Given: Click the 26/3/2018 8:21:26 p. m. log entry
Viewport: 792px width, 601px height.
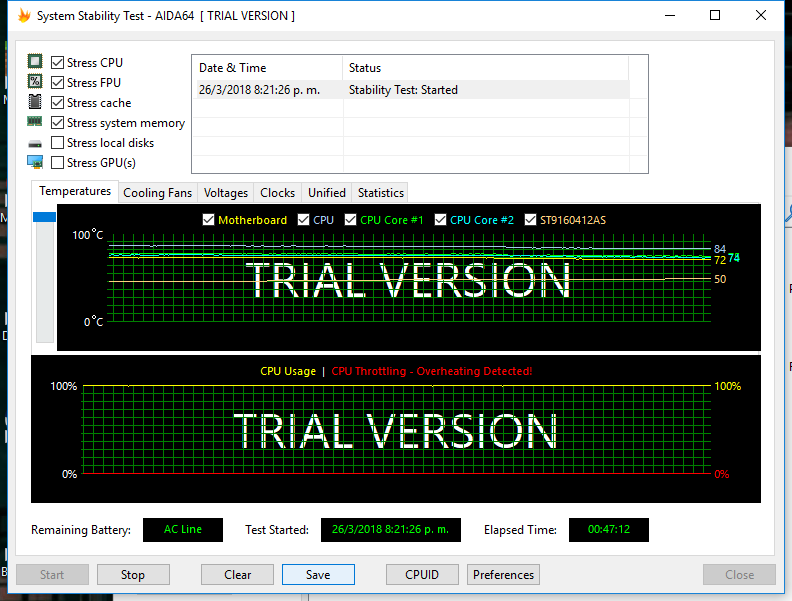Looking at the screenshot, I should [x=259, y=90].
